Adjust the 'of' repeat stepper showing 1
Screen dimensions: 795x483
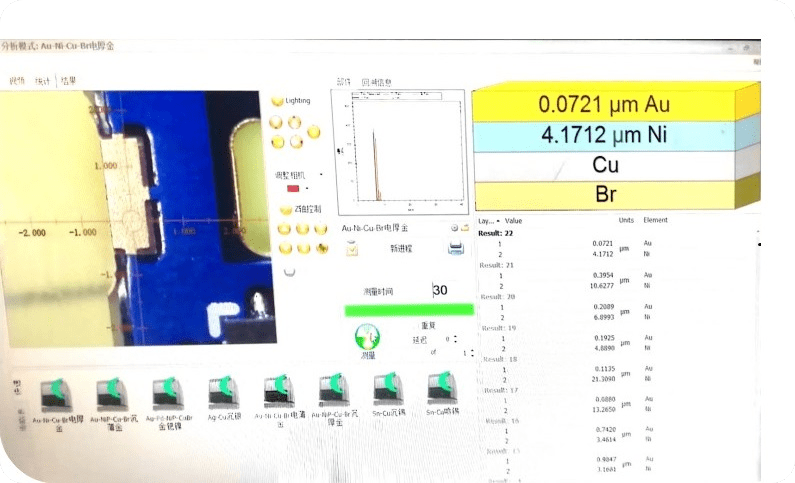point(472,353)
